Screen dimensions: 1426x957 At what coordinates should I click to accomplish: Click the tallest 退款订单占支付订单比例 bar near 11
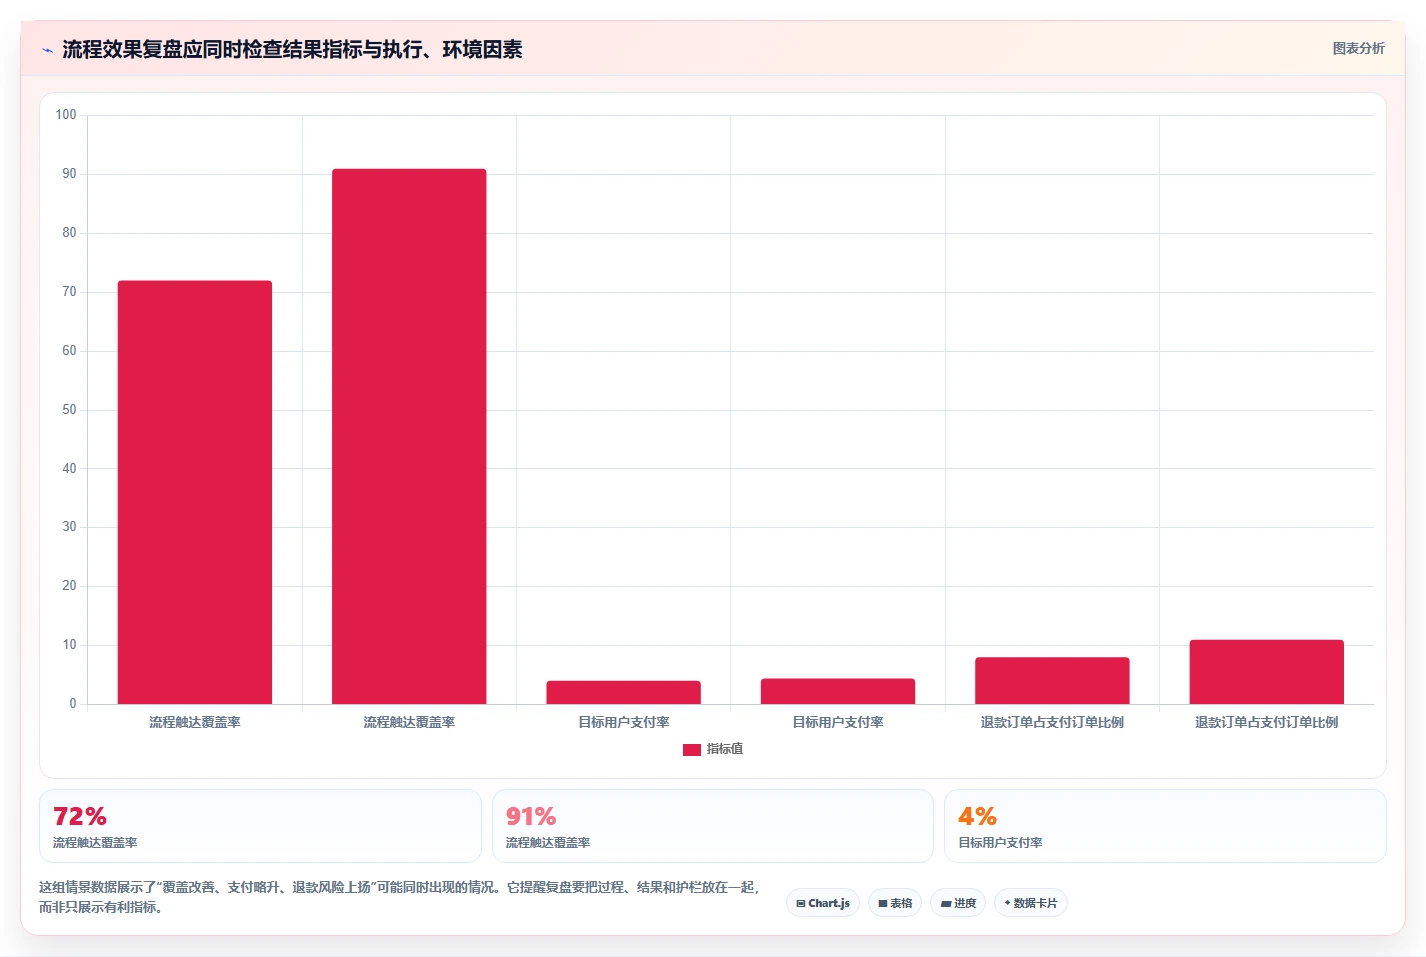click(x=1266, y=672)
